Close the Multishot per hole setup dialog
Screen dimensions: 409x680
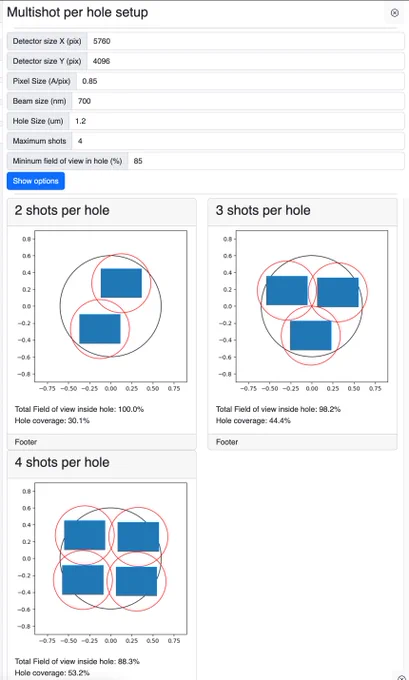(394, 13)
